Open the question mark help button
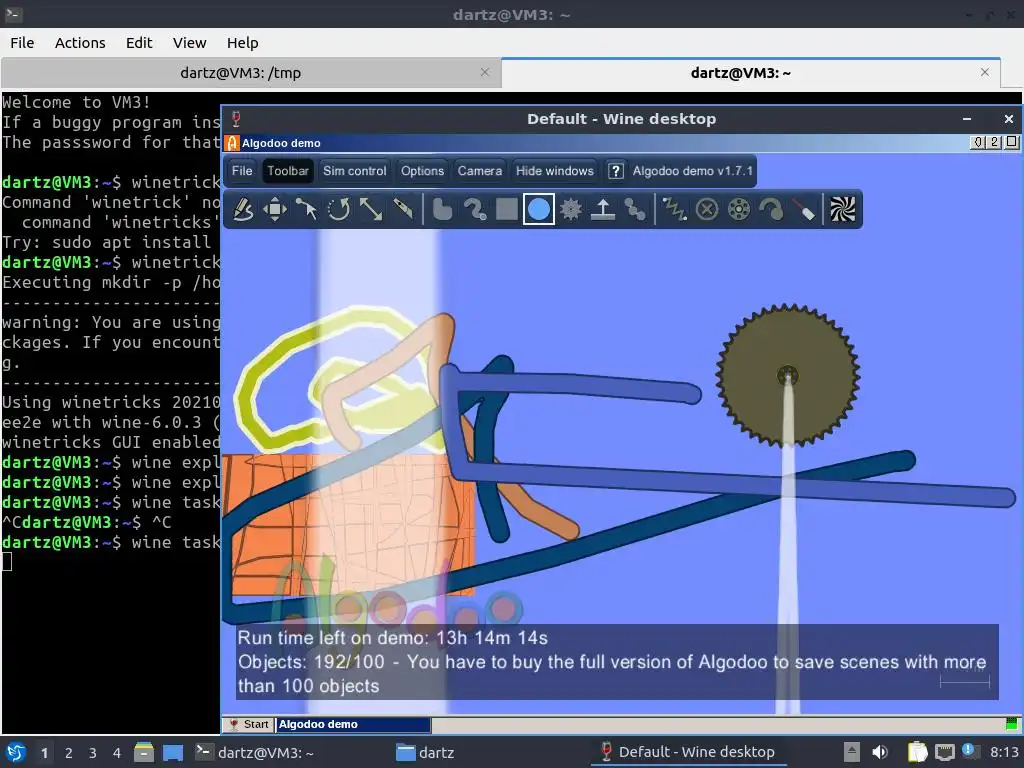 tap(615, 171)
